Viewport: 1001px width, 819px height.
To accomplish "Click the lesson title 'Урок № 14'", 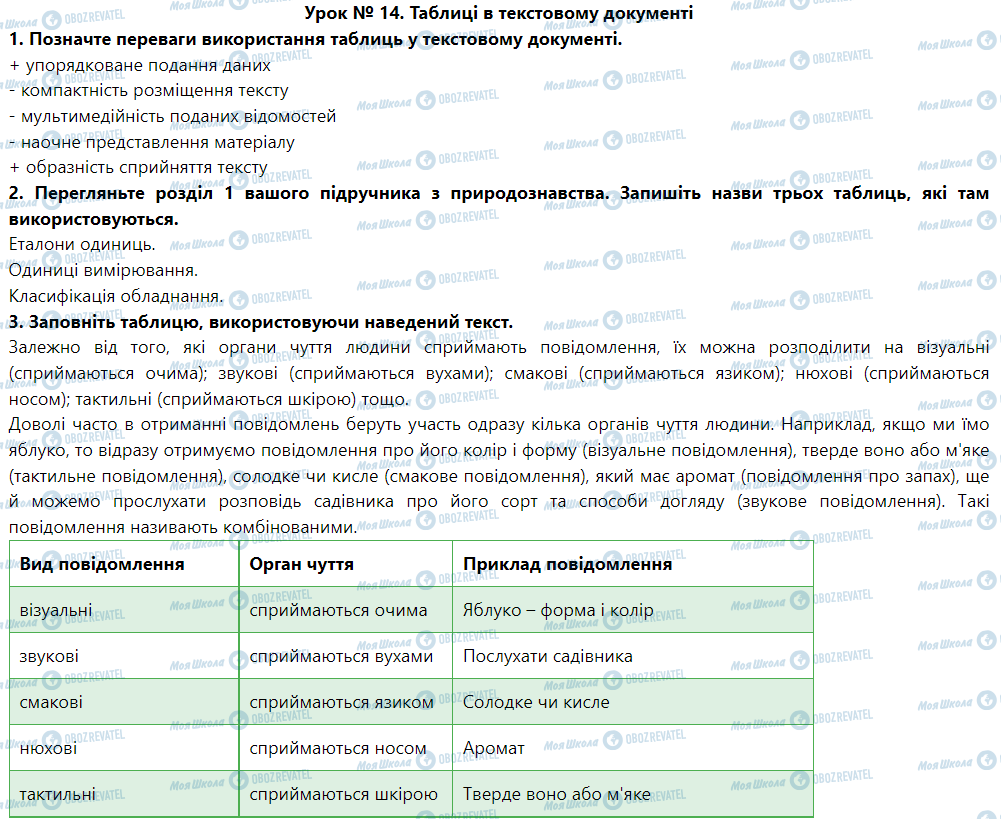I will pyautogui.click(x=499, y=13).
